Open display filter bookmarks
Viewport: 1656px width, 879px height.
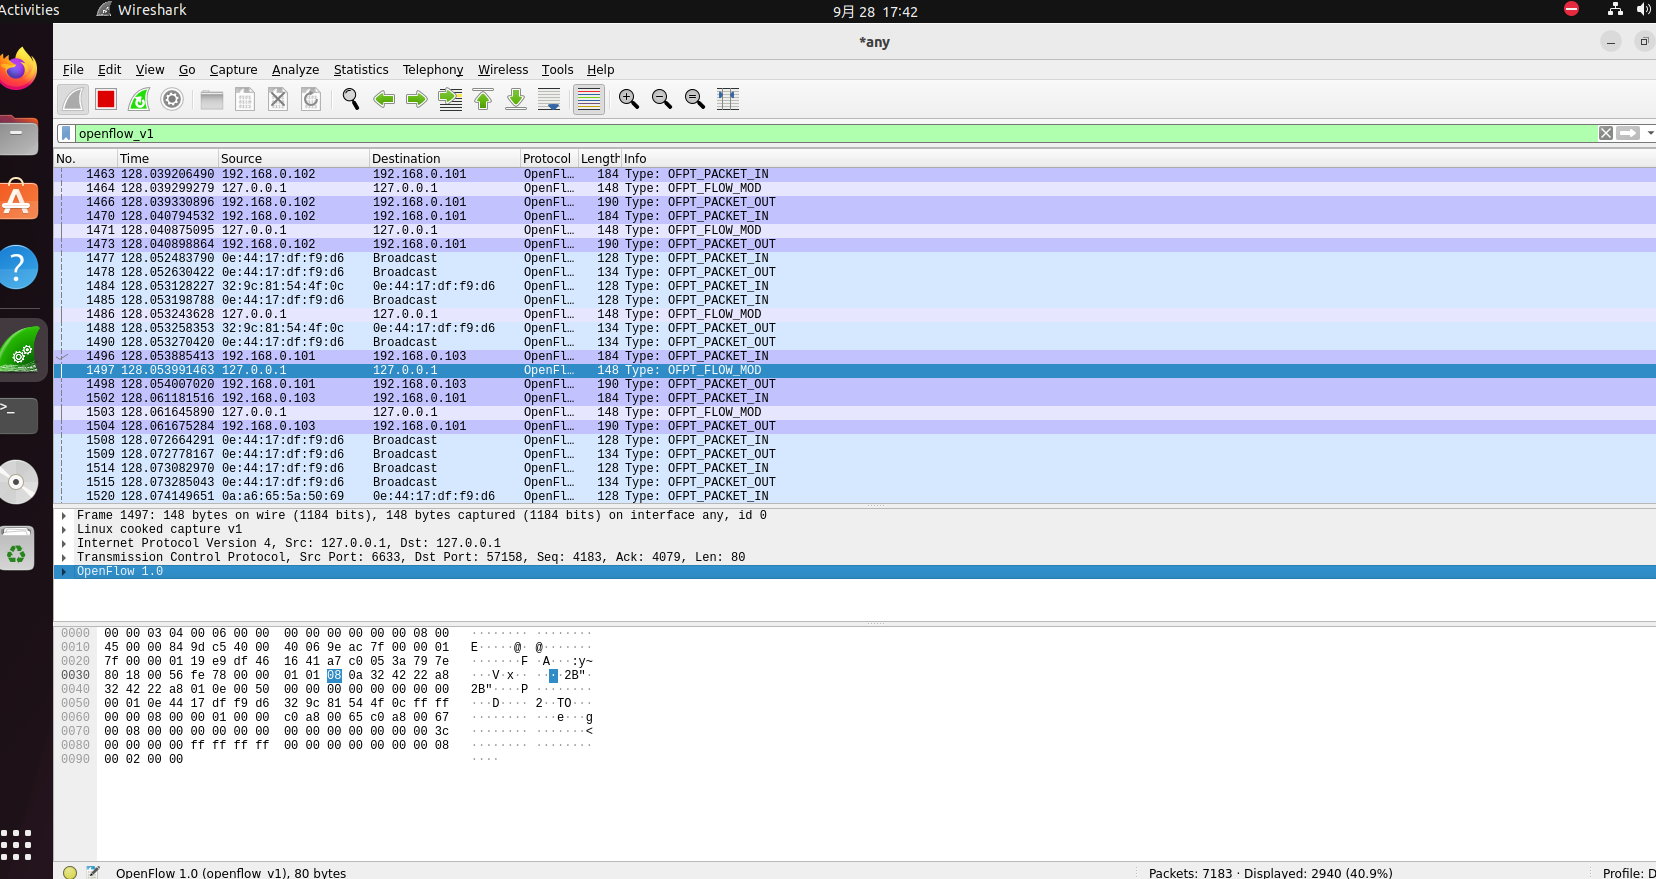[x=66, y=133]
